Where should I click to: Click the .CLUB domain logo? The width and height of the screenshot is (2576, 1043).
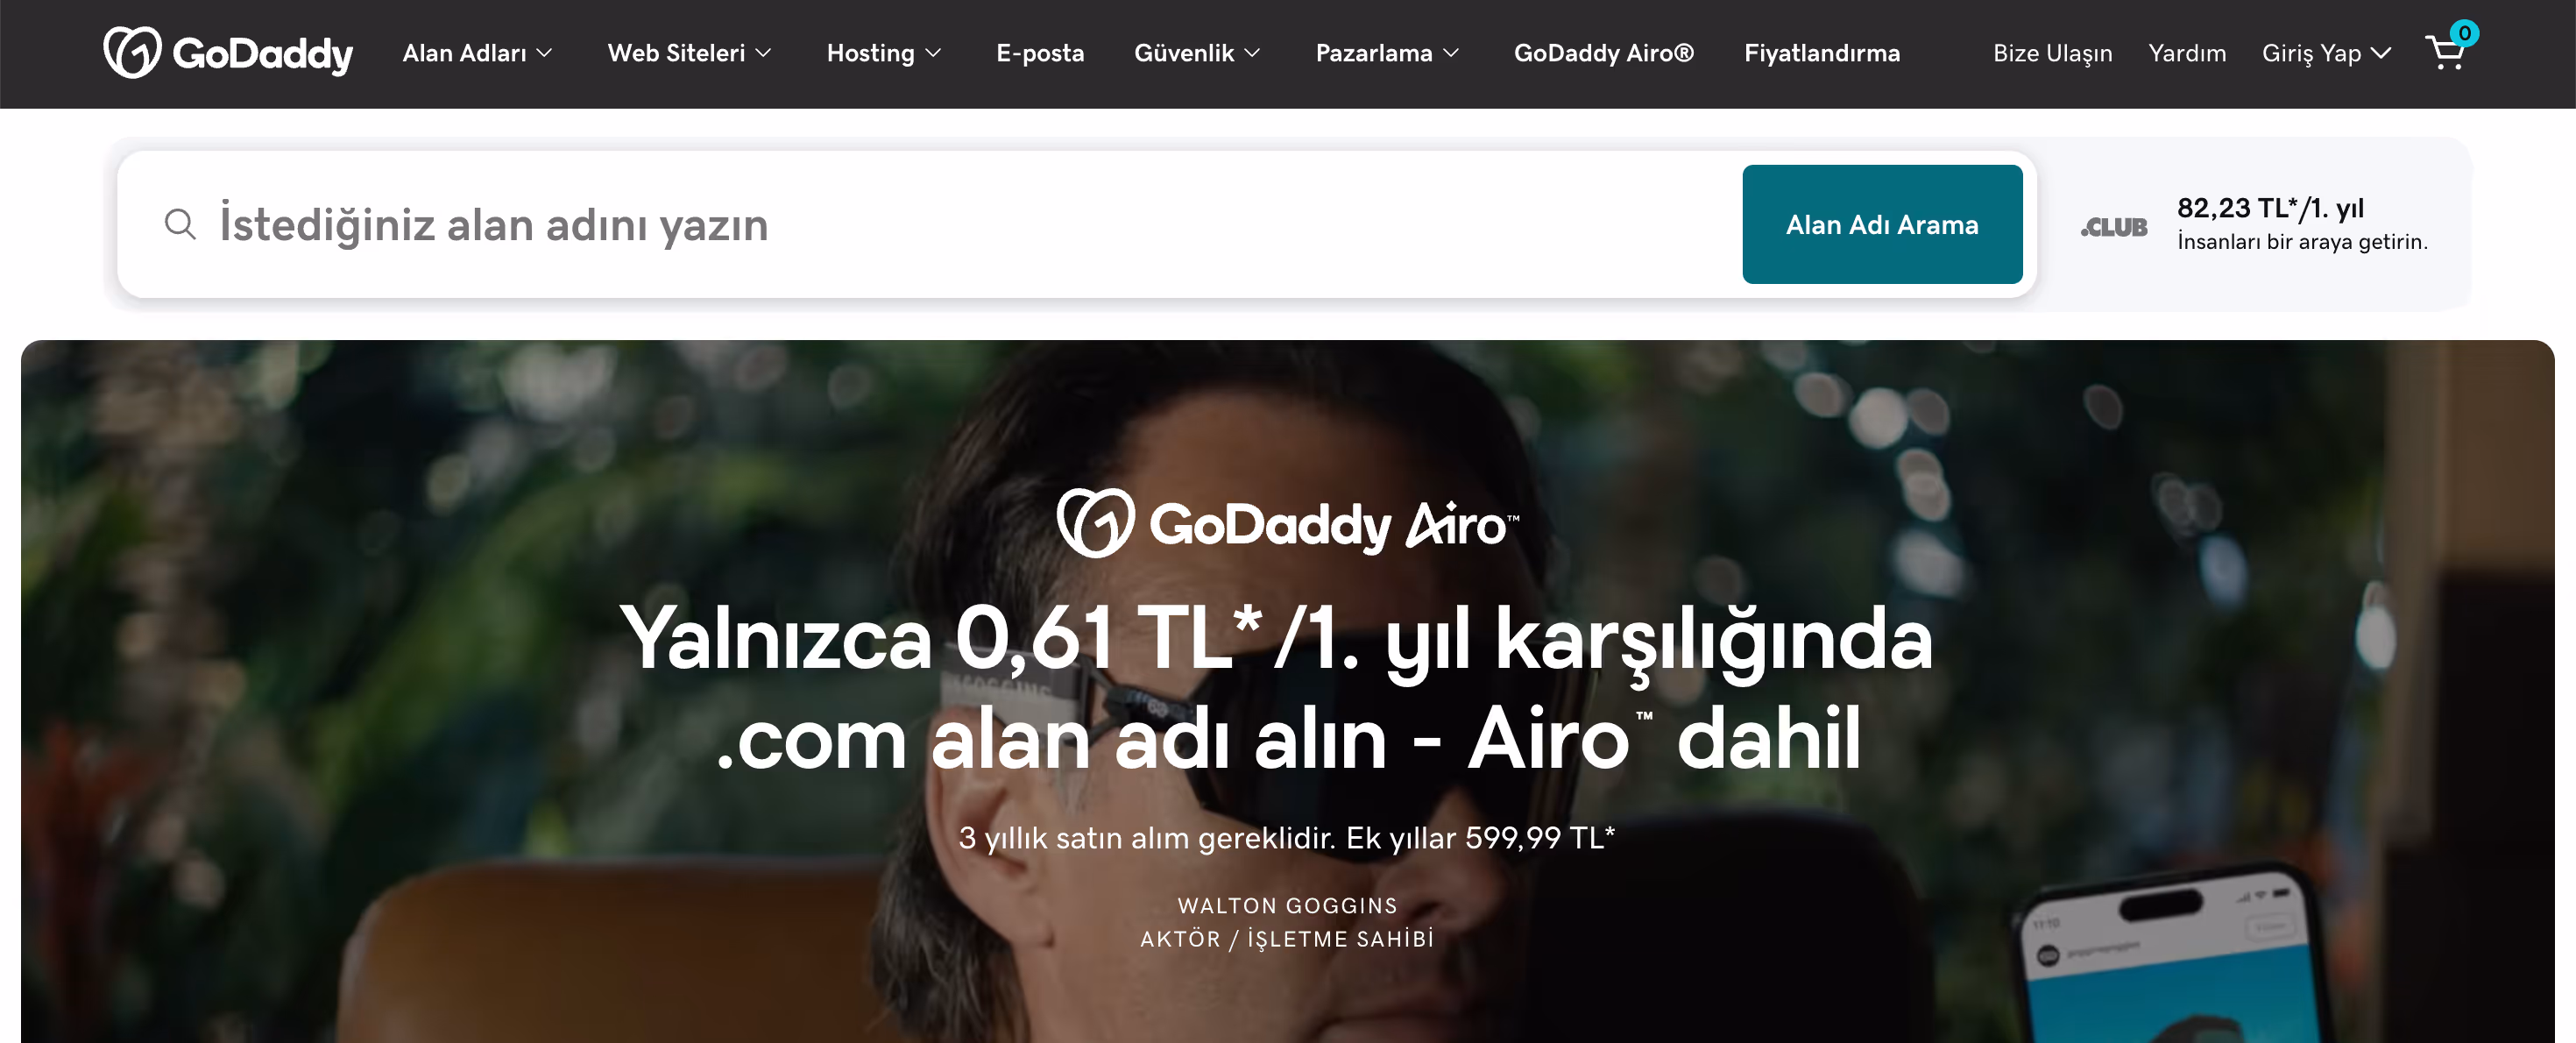2114,227
